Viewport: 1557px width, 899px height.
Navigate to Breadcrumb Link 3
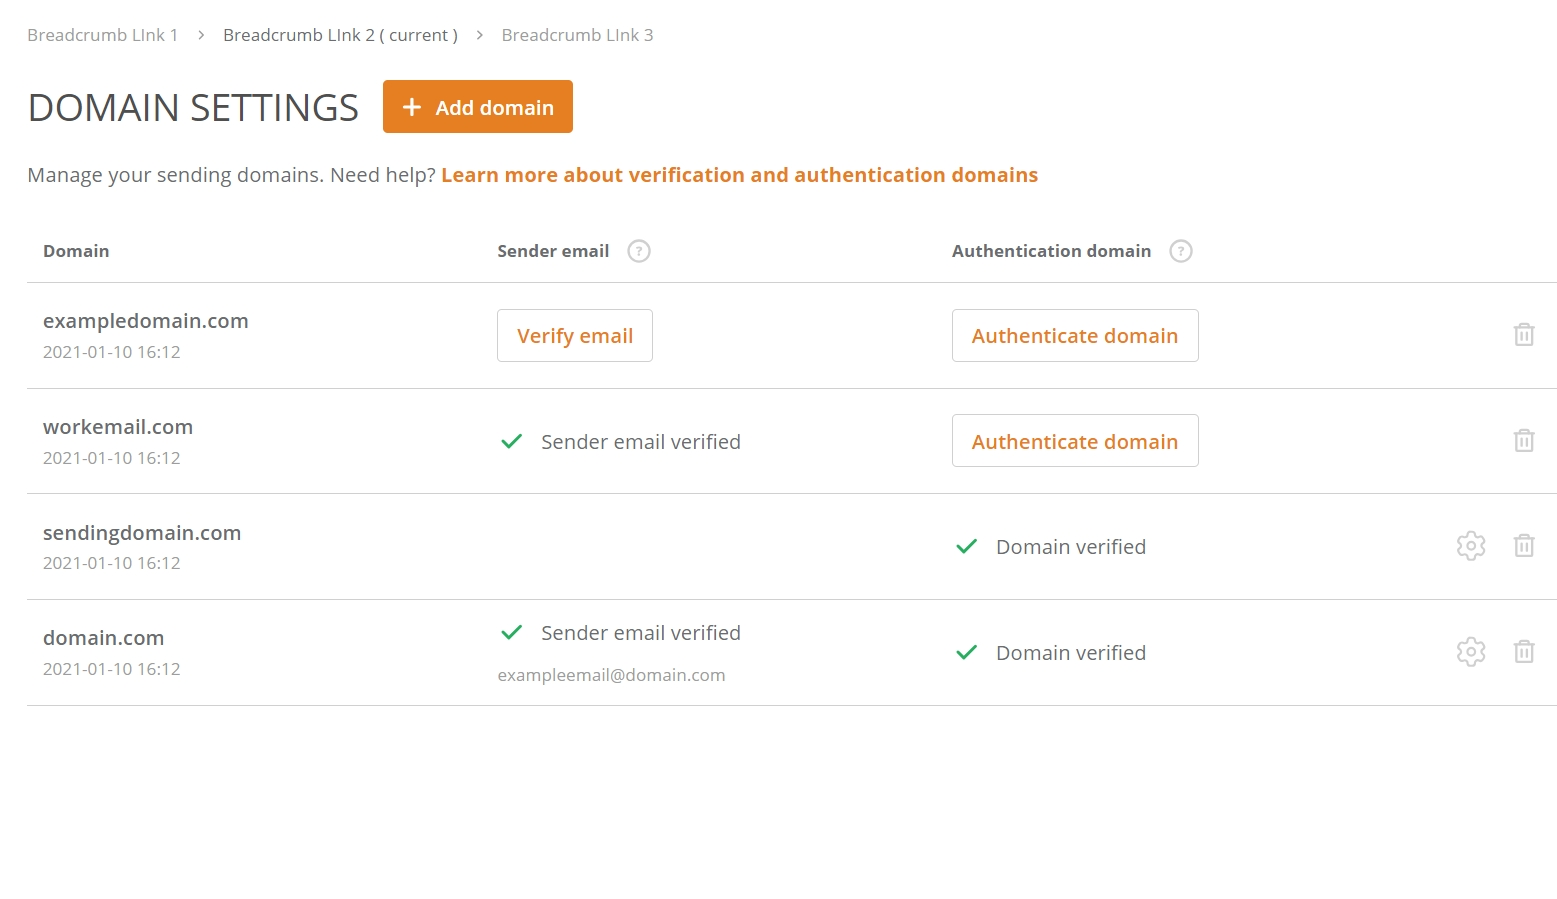click(x=577, y=35)
